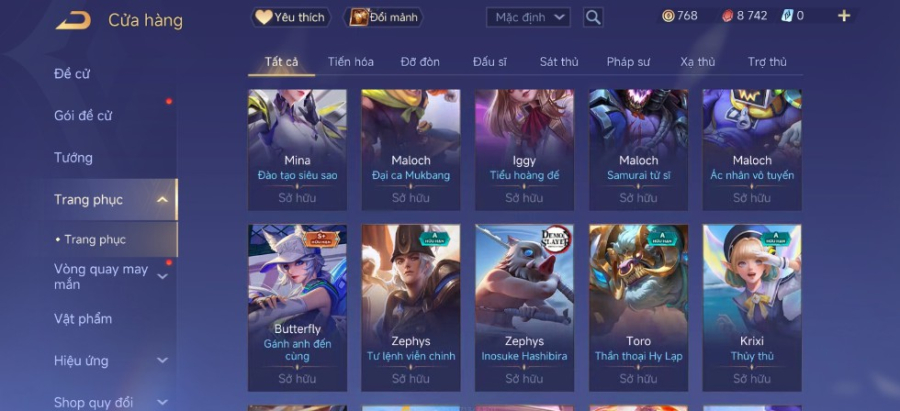The image size is (900, 411).
Task: Collapse the Trang phục sidebar section
Action: [162, 200]
